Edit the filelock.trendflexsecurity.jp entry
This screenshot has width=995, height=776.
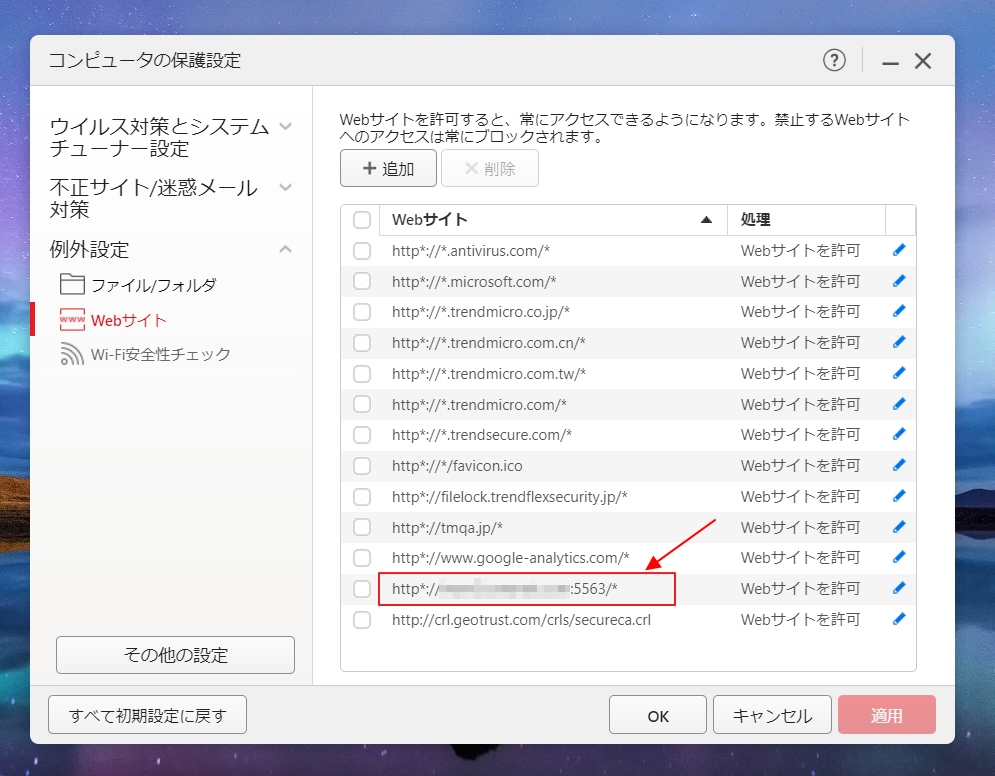tap(898, 497)
